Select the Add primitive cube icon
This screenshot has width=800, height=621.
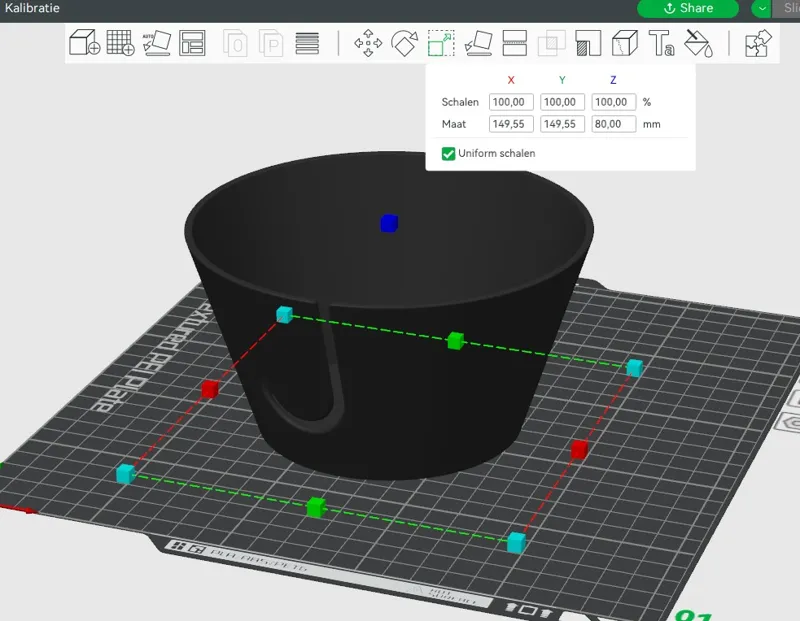coord(84,42)
